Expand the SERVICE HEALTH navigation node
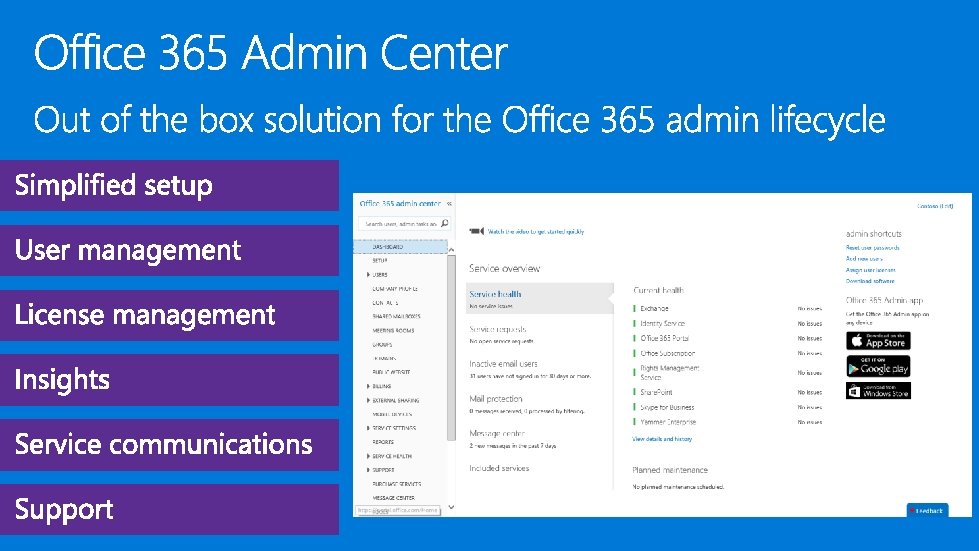The width and height of the screenshot is (979, 551). coord(368,456)
